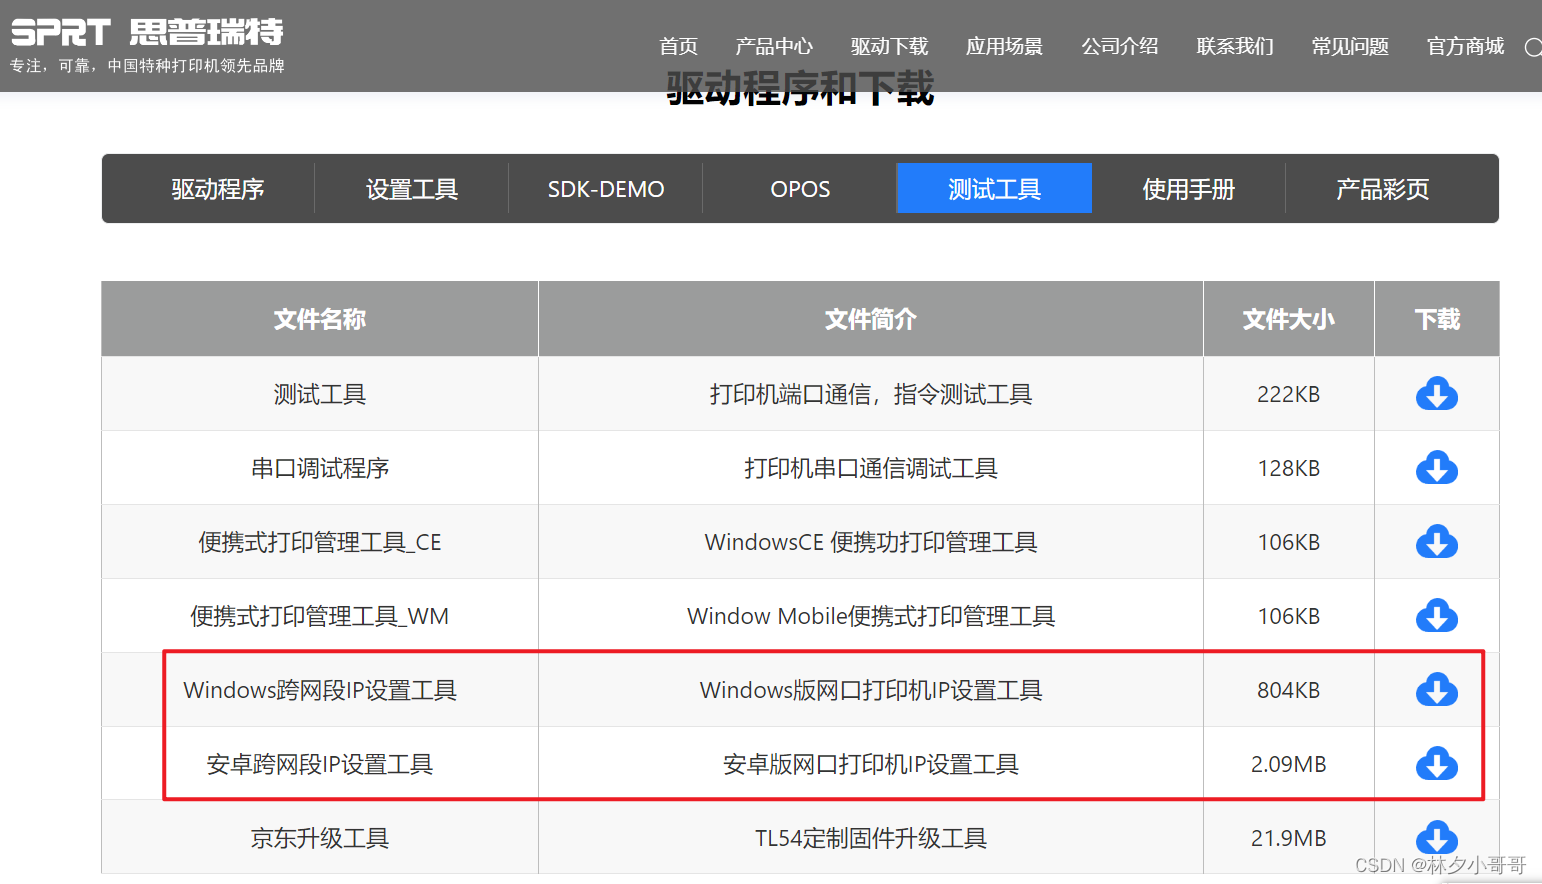Download 便携式打印管理工具_CE file

pos(1437,542)
